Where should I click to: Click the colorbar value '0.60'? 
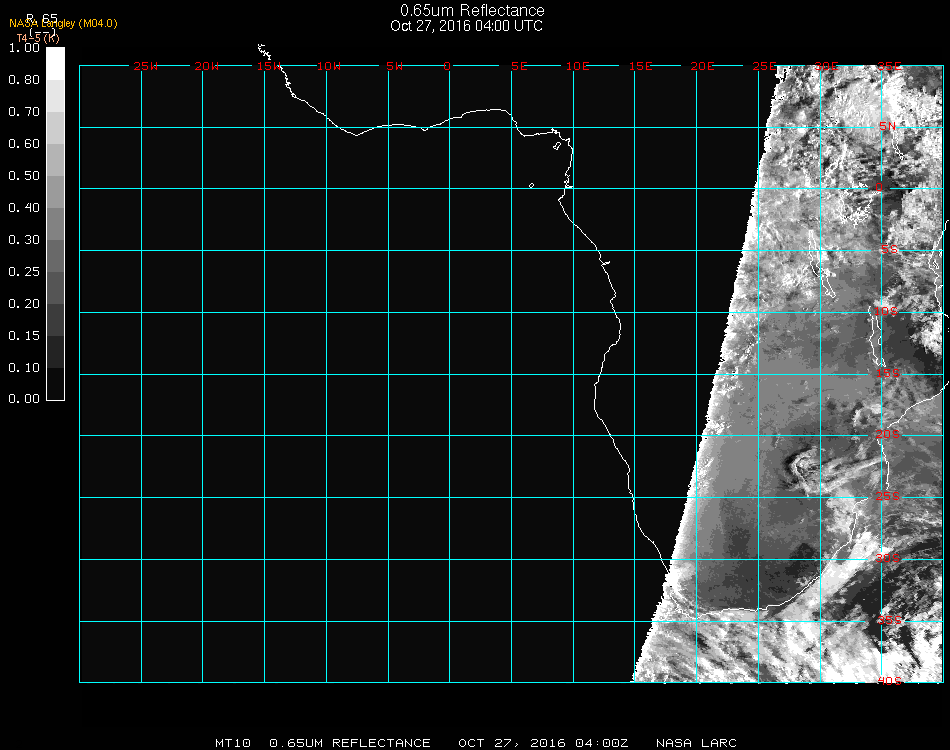pos(24,144)
